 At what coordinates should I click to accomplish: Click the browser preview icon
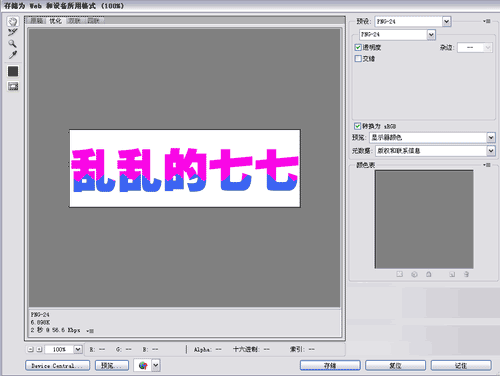tap(143, 366)
